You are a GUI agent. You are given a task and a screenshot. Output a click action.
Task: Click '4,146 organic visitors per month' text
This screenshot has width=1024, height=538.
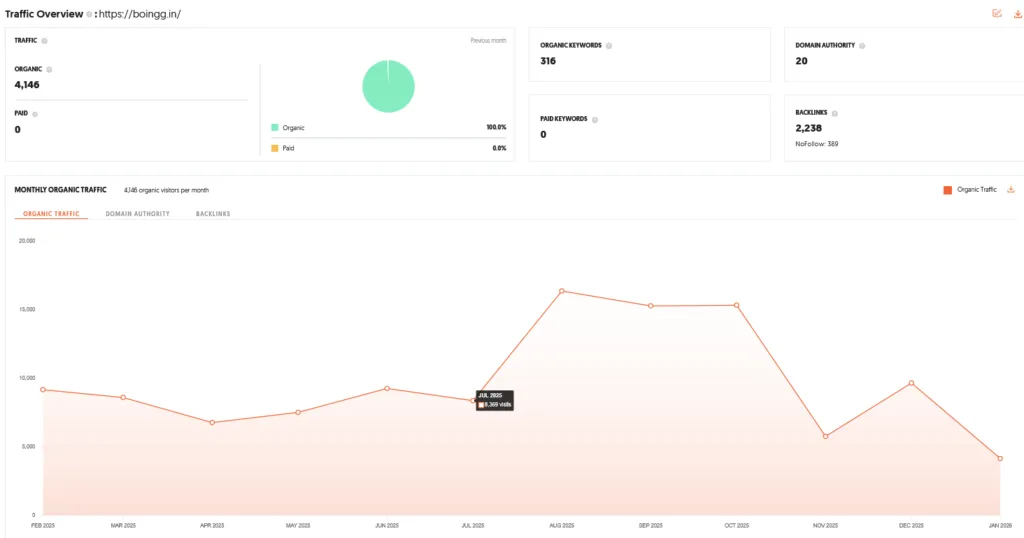pyautogui.click(x=167, y=191)
